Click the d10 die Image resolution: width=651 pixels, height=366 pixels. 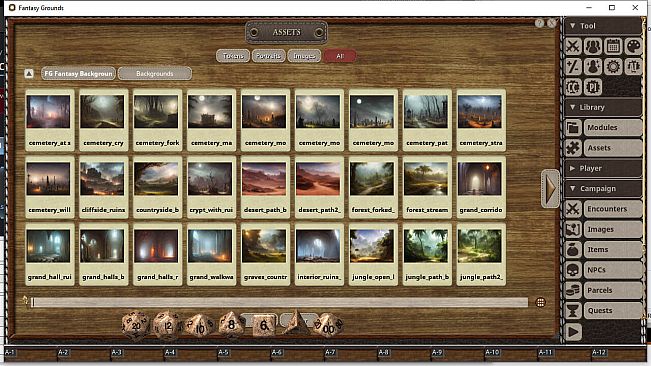click(200, 327)
